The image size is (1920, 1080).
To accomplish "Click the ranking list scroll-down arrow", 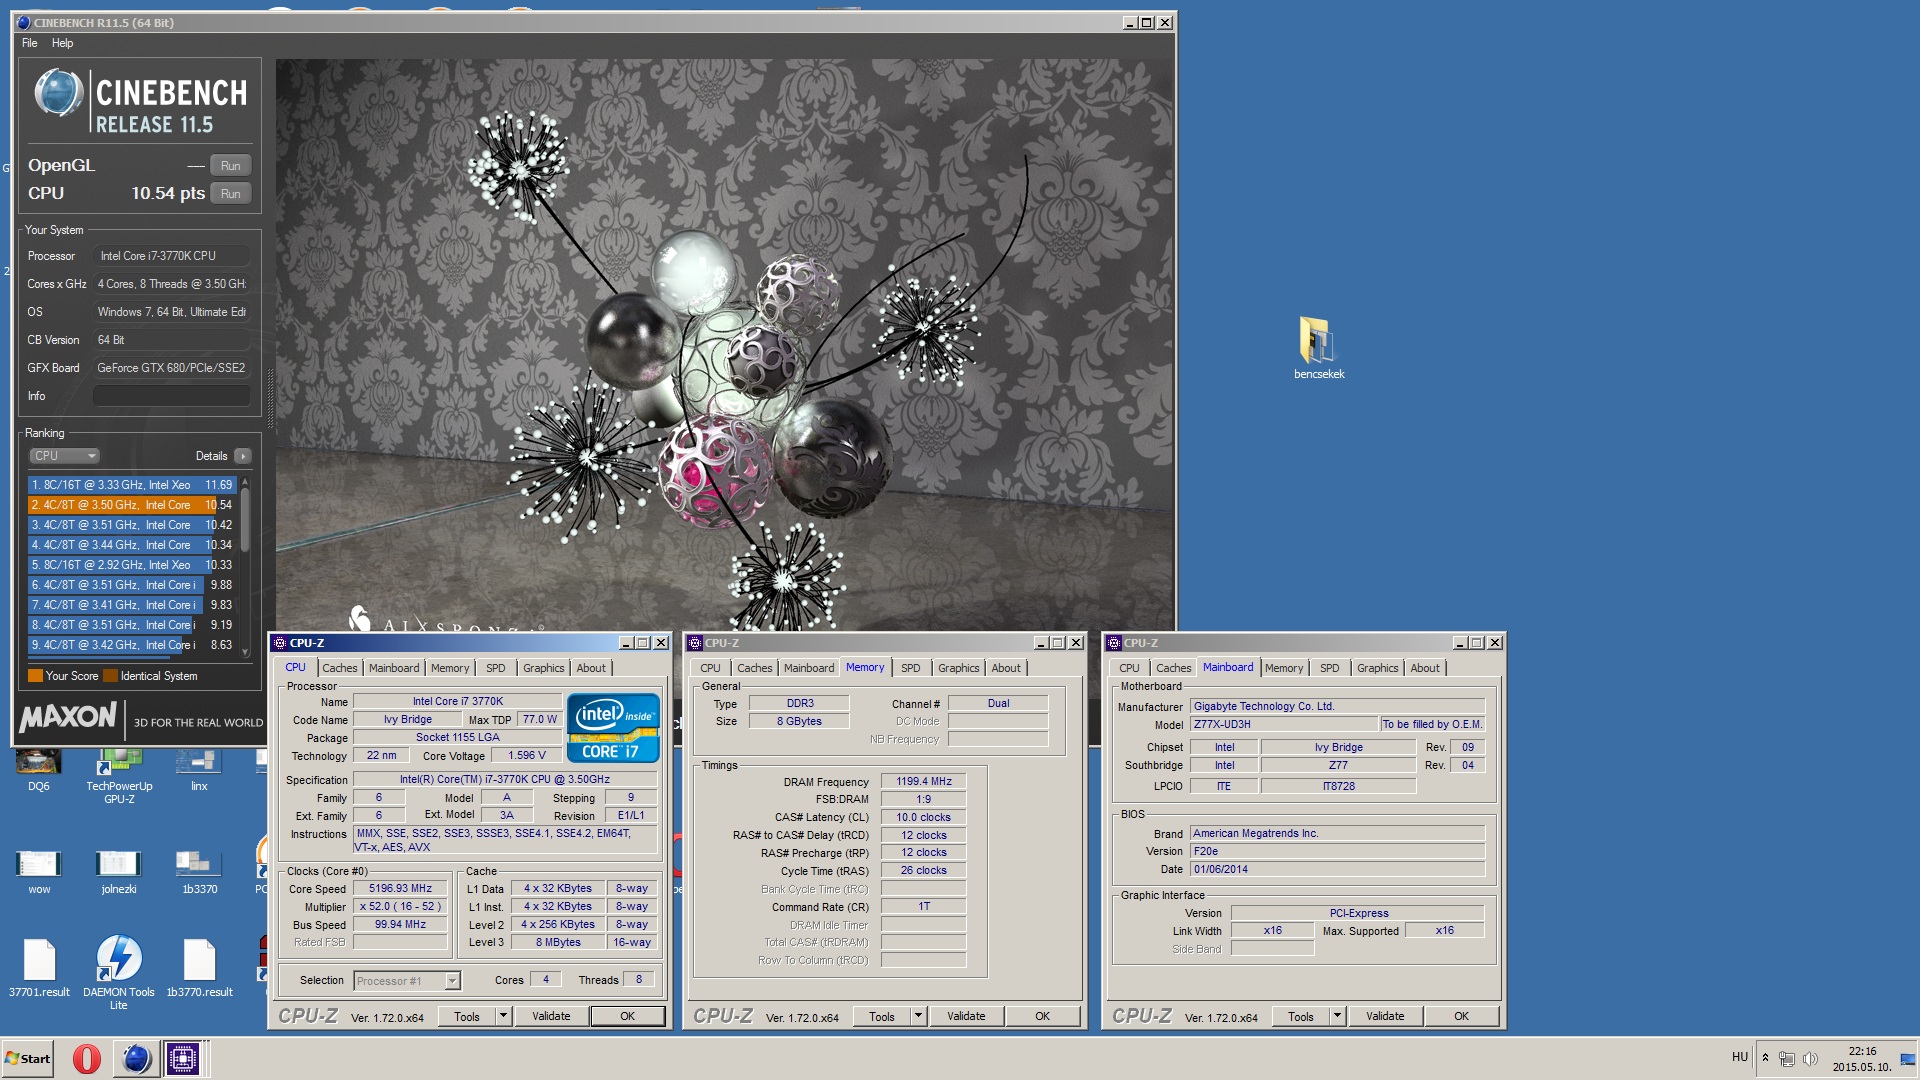I will click(245, 651).
